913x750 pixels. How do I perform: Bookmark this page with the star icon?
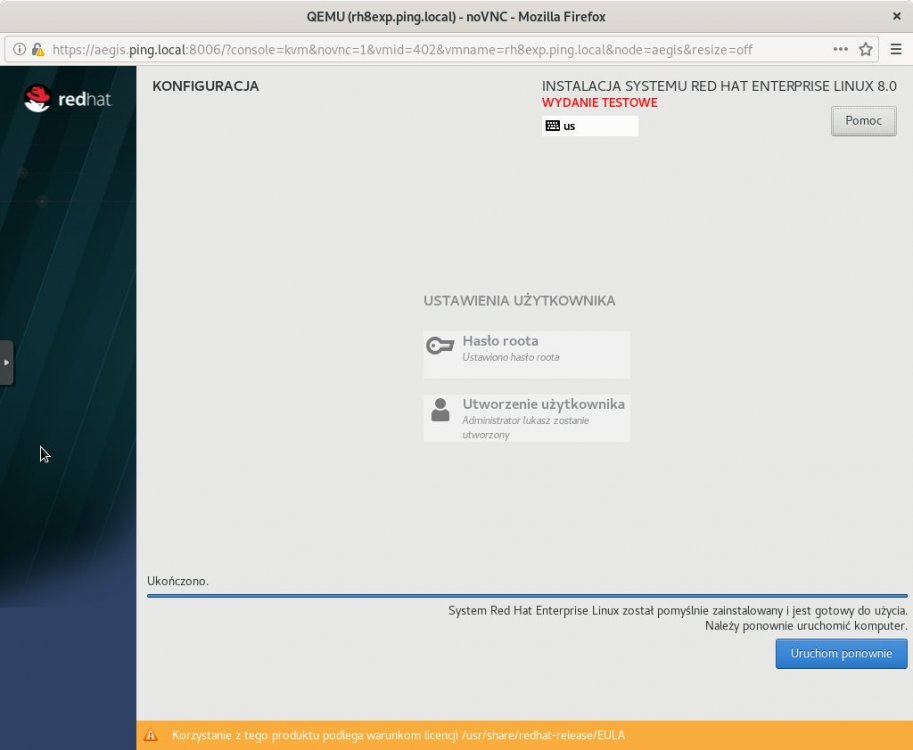[x=866, y=49]
